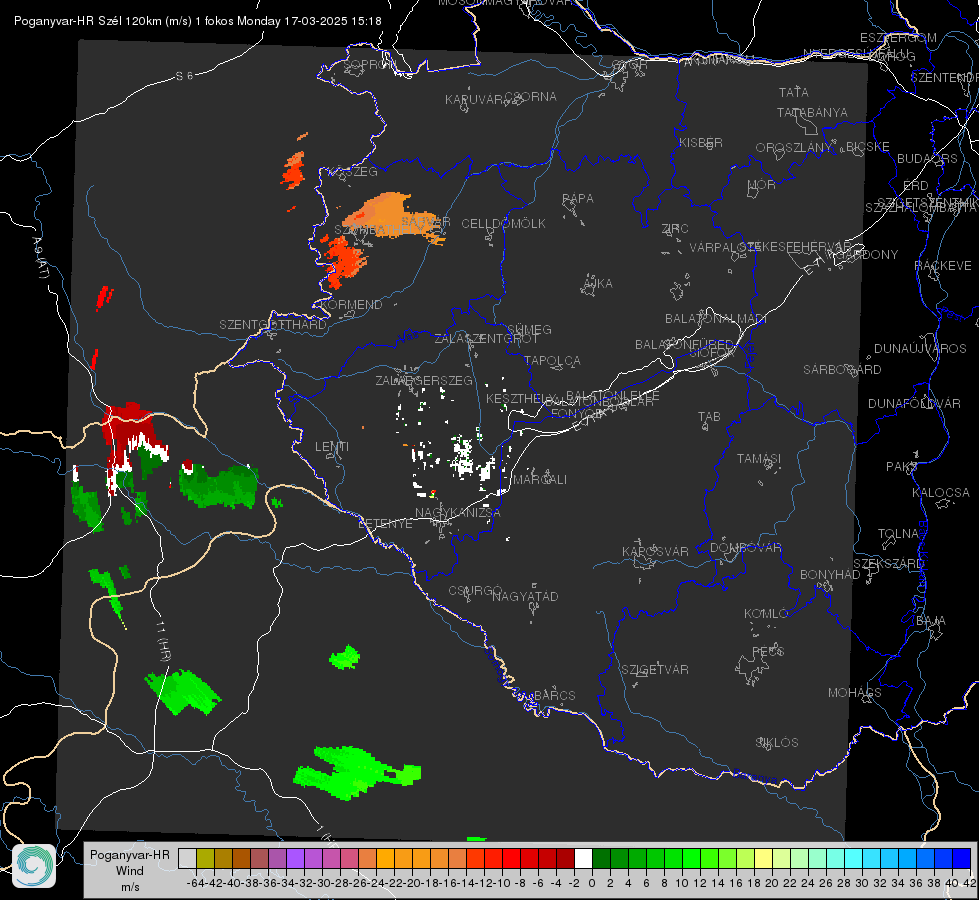Click the LETENYE city label

(385, 523)
